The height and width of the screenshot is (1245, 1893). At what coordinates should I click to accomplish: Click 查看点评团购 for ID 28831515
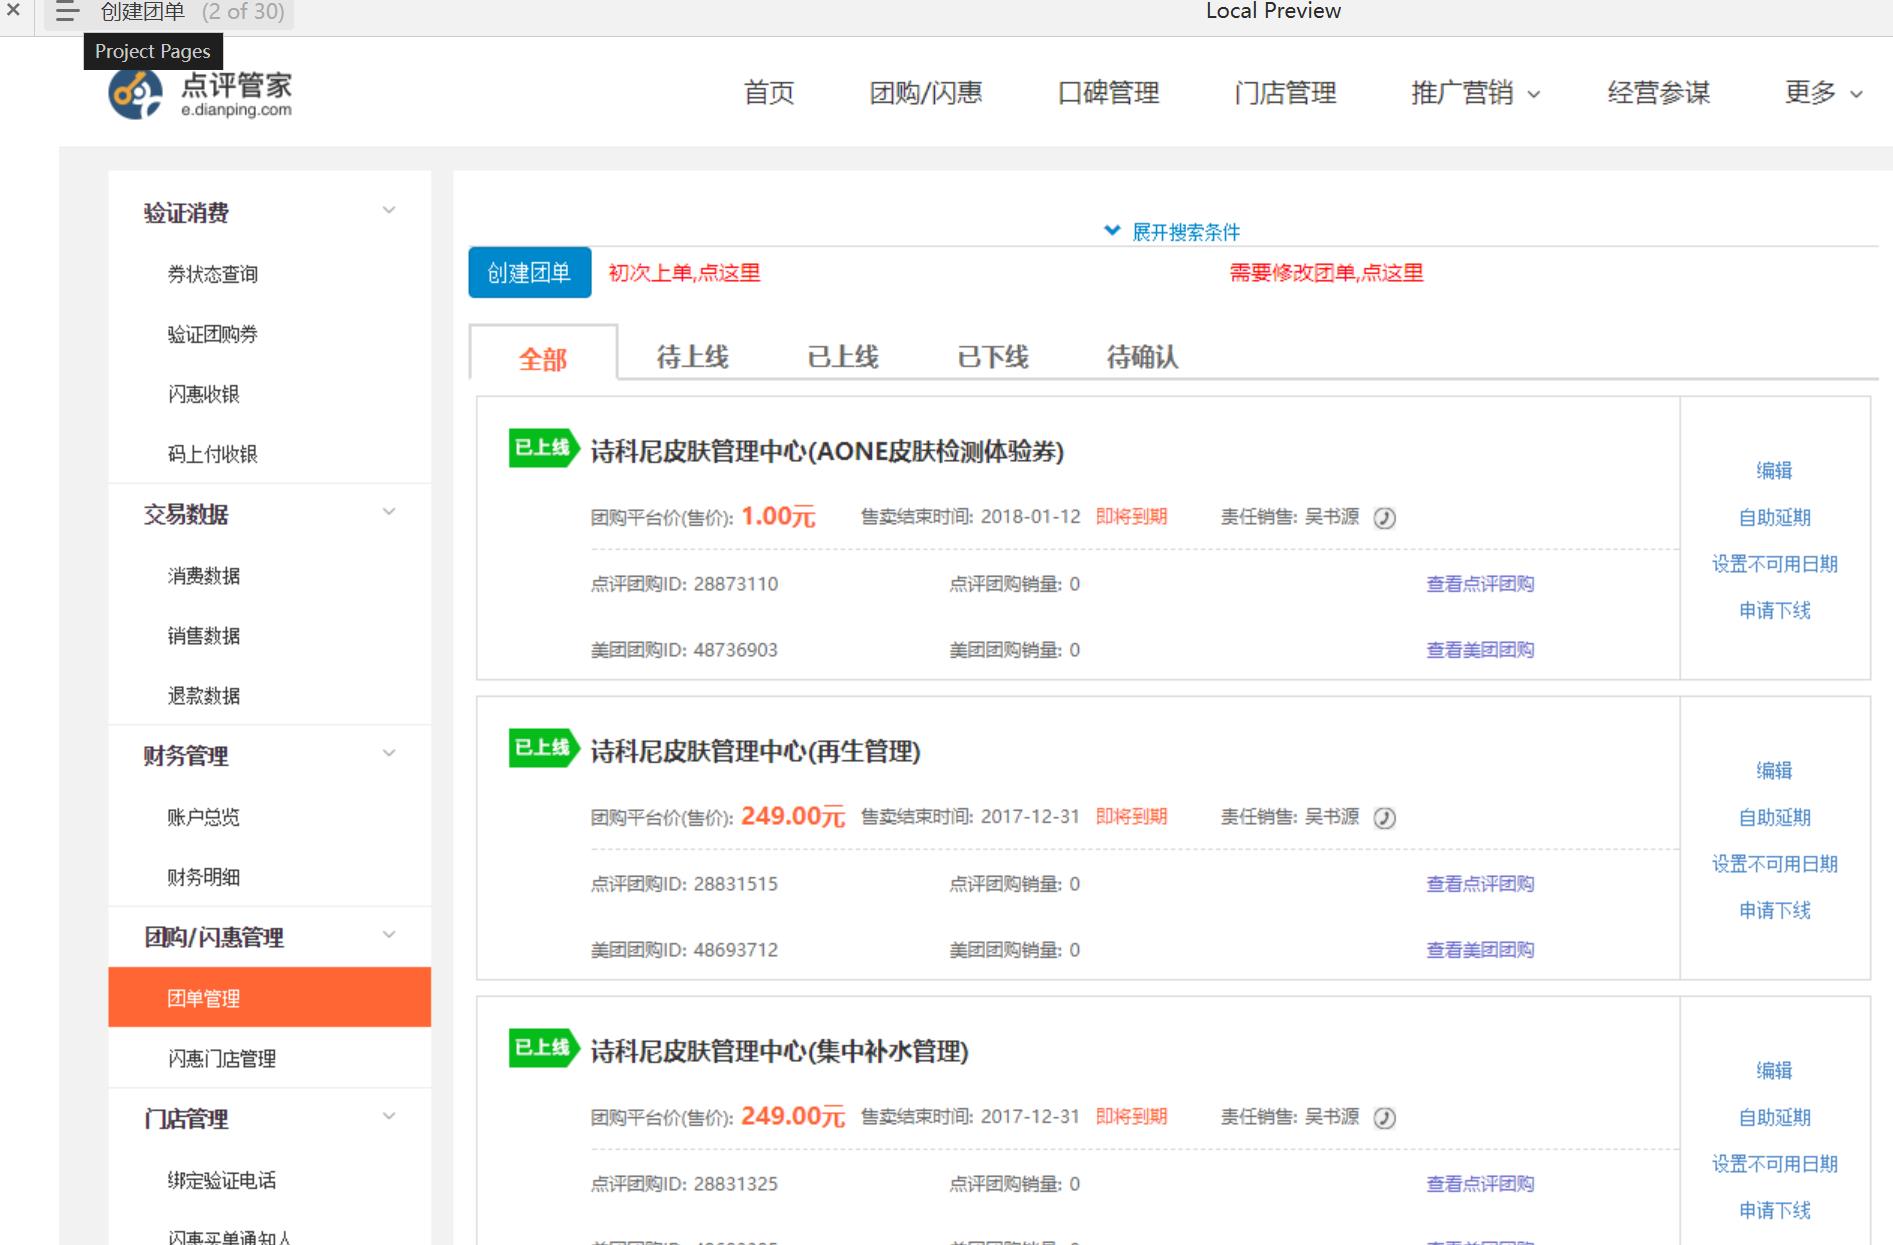tap(1480, 884)
